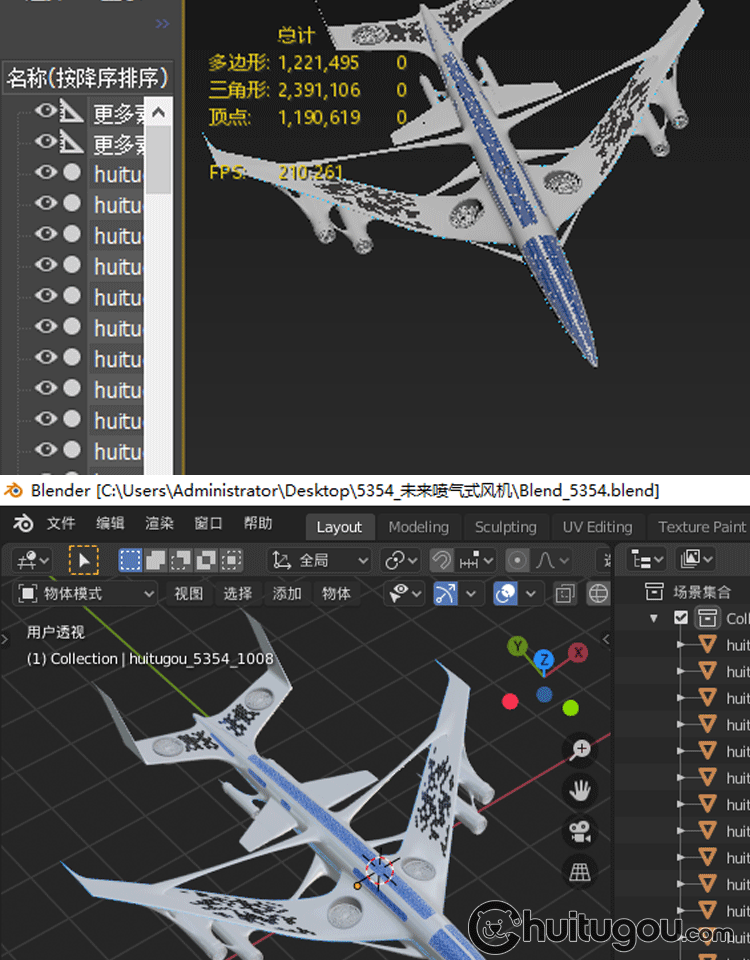Click the 添加 button in viewport header

point(287,594)
